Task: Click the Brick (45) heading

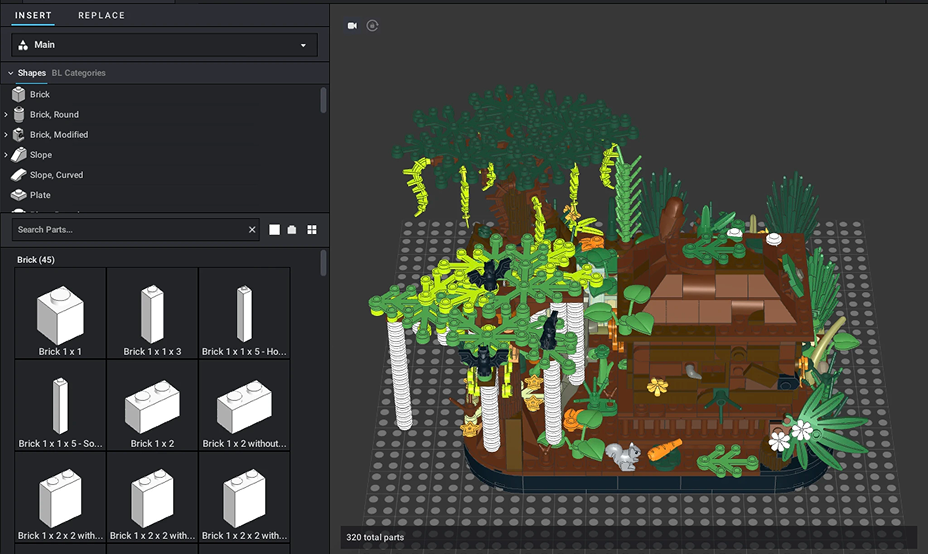Action: [x=36, y=259]
